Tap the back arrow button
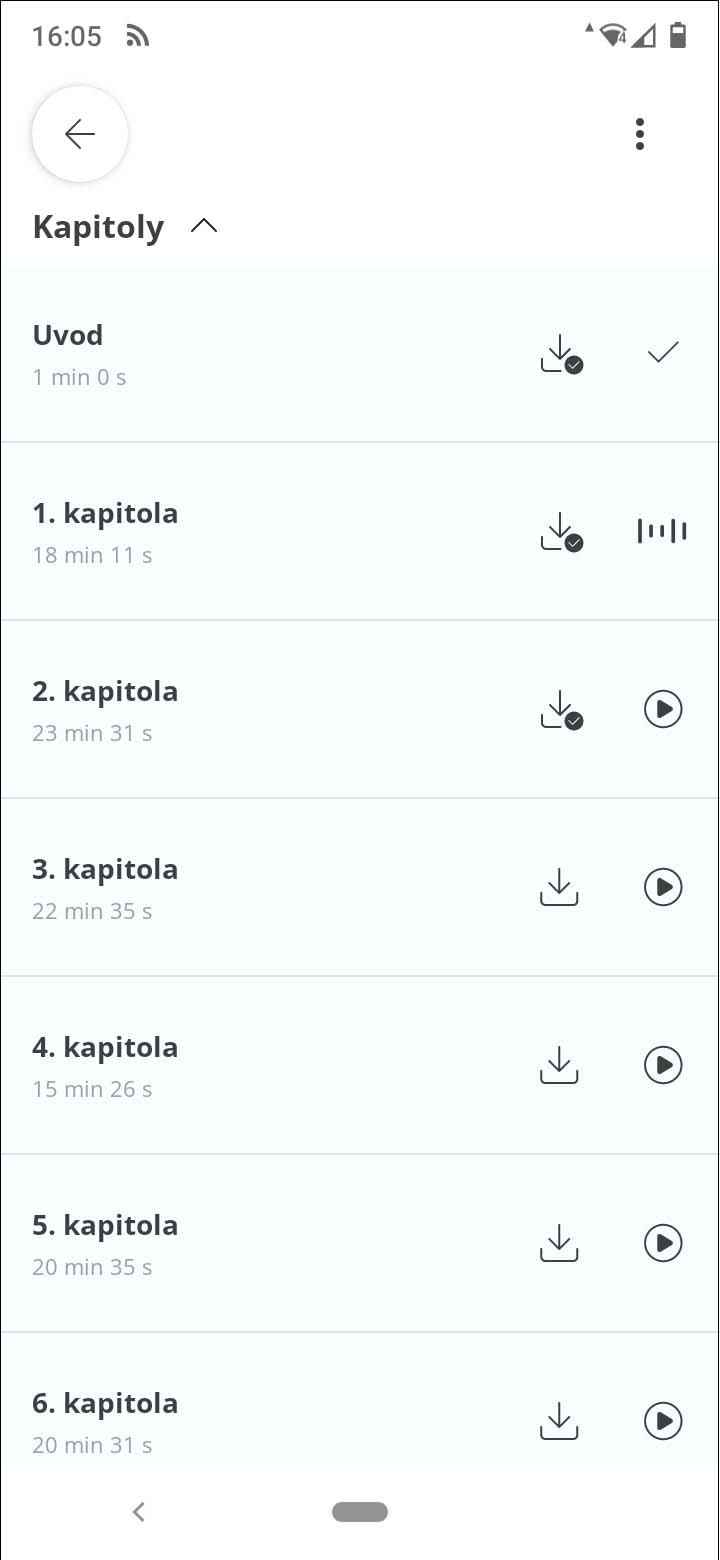 point(80,134)
